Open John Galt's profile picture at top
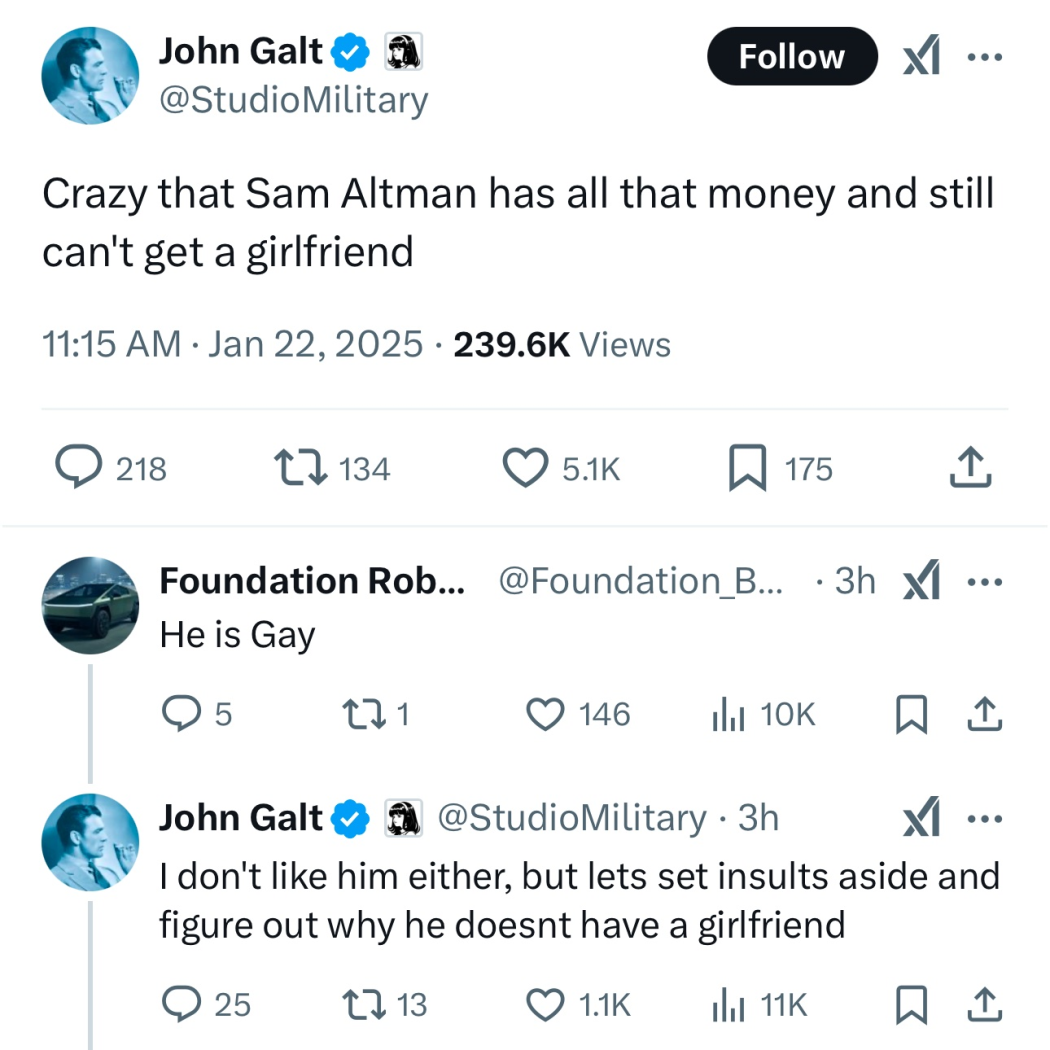Screen dimensions: 1050x1050 (x=90, y=75)
